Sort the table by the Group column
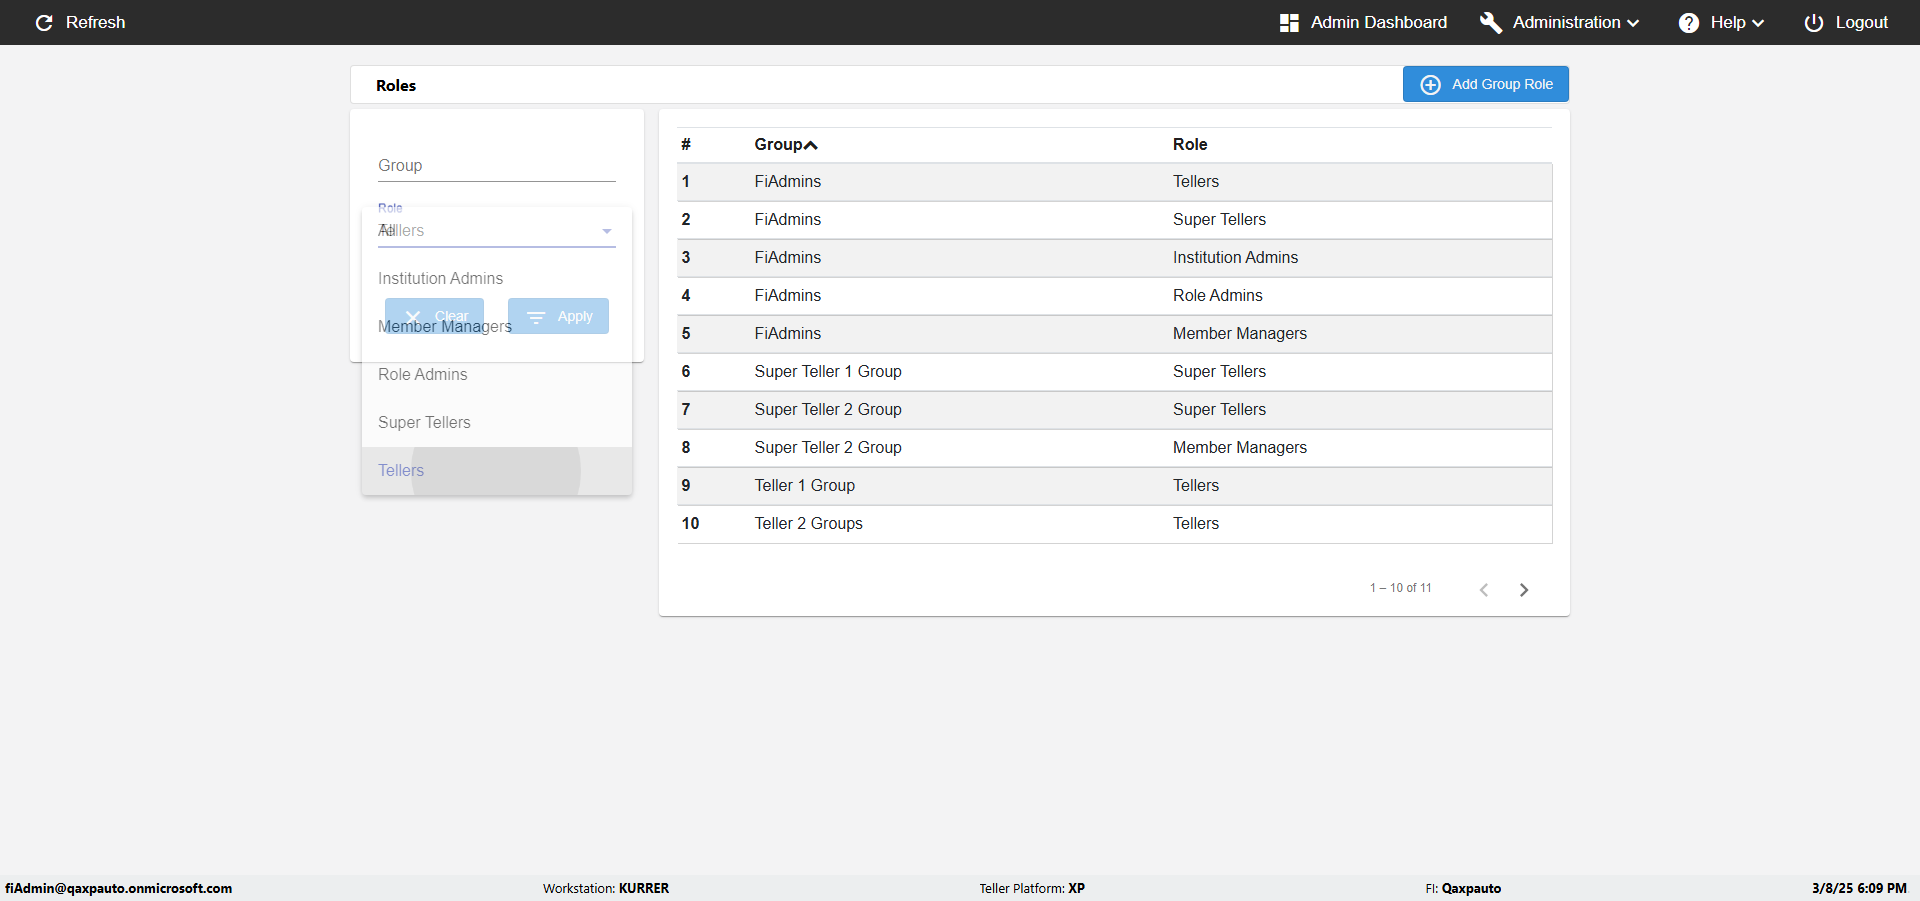Screen dimensions: 1920x901 click(786, 144)
